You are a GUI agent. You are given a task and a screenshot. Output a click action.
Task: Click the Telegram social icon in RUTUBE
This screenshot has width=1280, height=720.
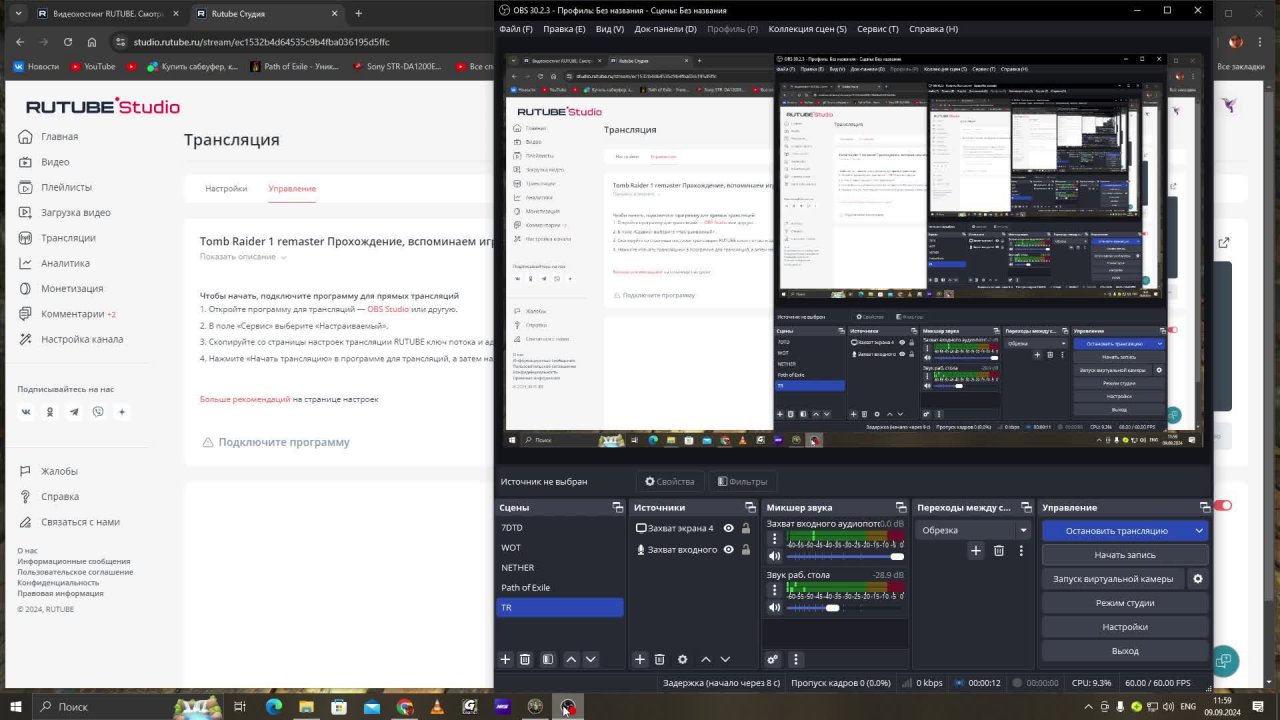click(74, 412)
